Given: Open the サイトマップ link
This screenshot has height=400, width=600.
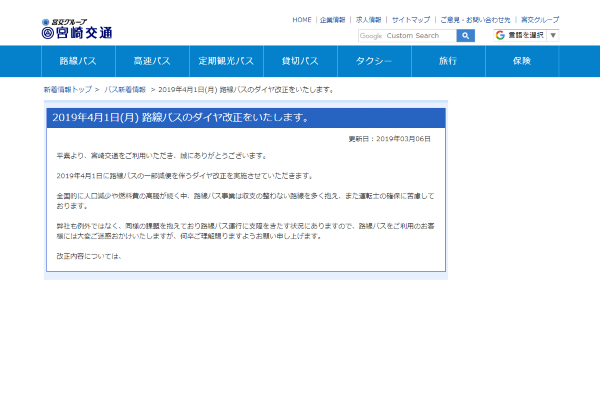Looking at the screenshot, I should pos(411,20).
